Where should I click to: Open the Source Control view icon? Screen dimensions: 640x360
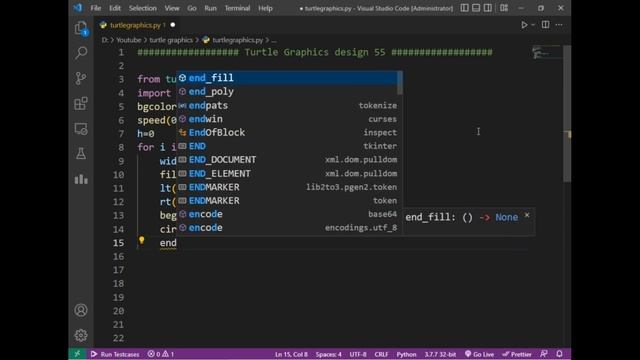coord(81,78)
